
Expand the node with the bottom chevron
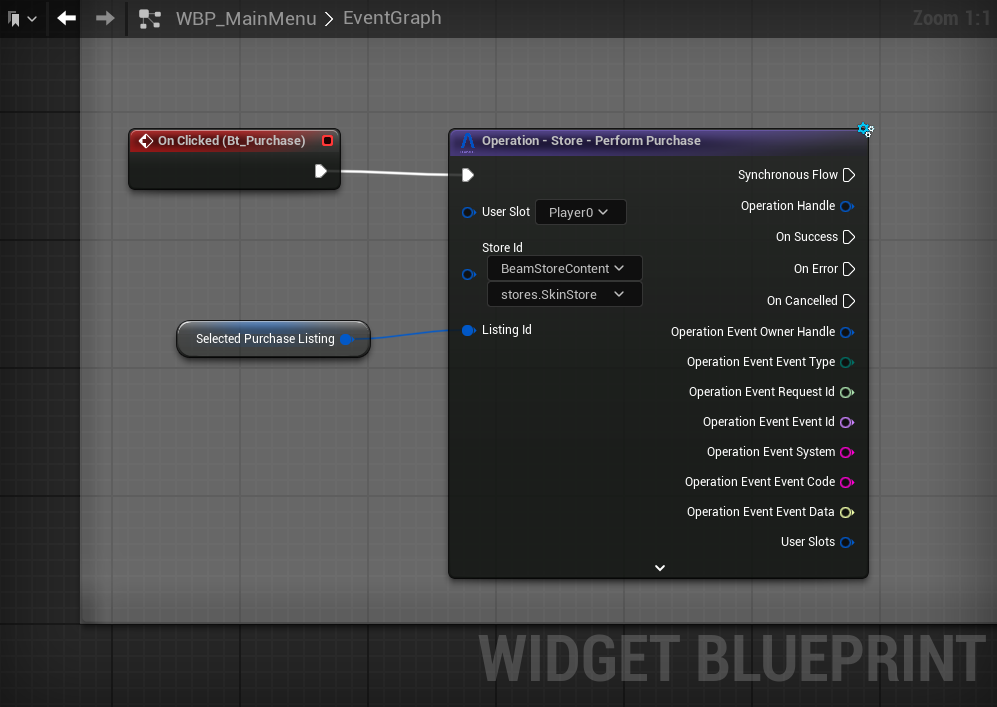(659, 567)
